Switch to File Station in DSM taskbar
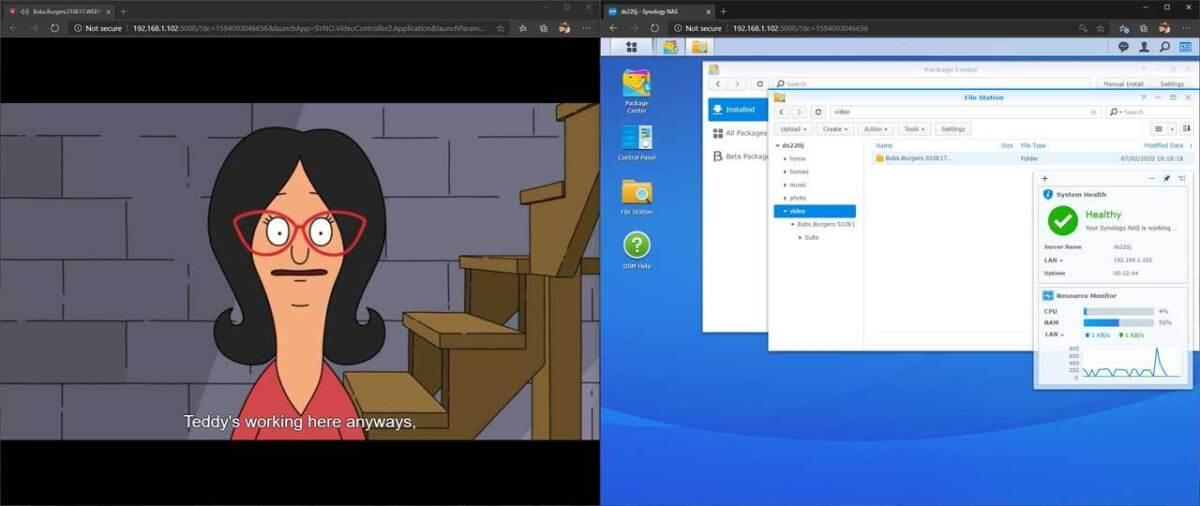The width and height of the screenshot is (1200, 506). (x=699, y=46)
